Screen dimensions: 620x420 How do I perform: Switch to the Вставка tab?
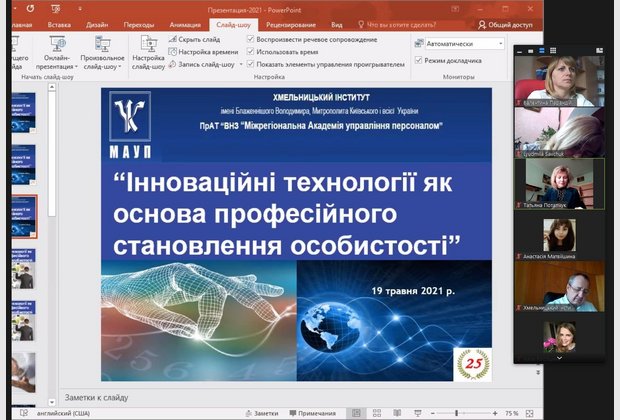point(59,25)
